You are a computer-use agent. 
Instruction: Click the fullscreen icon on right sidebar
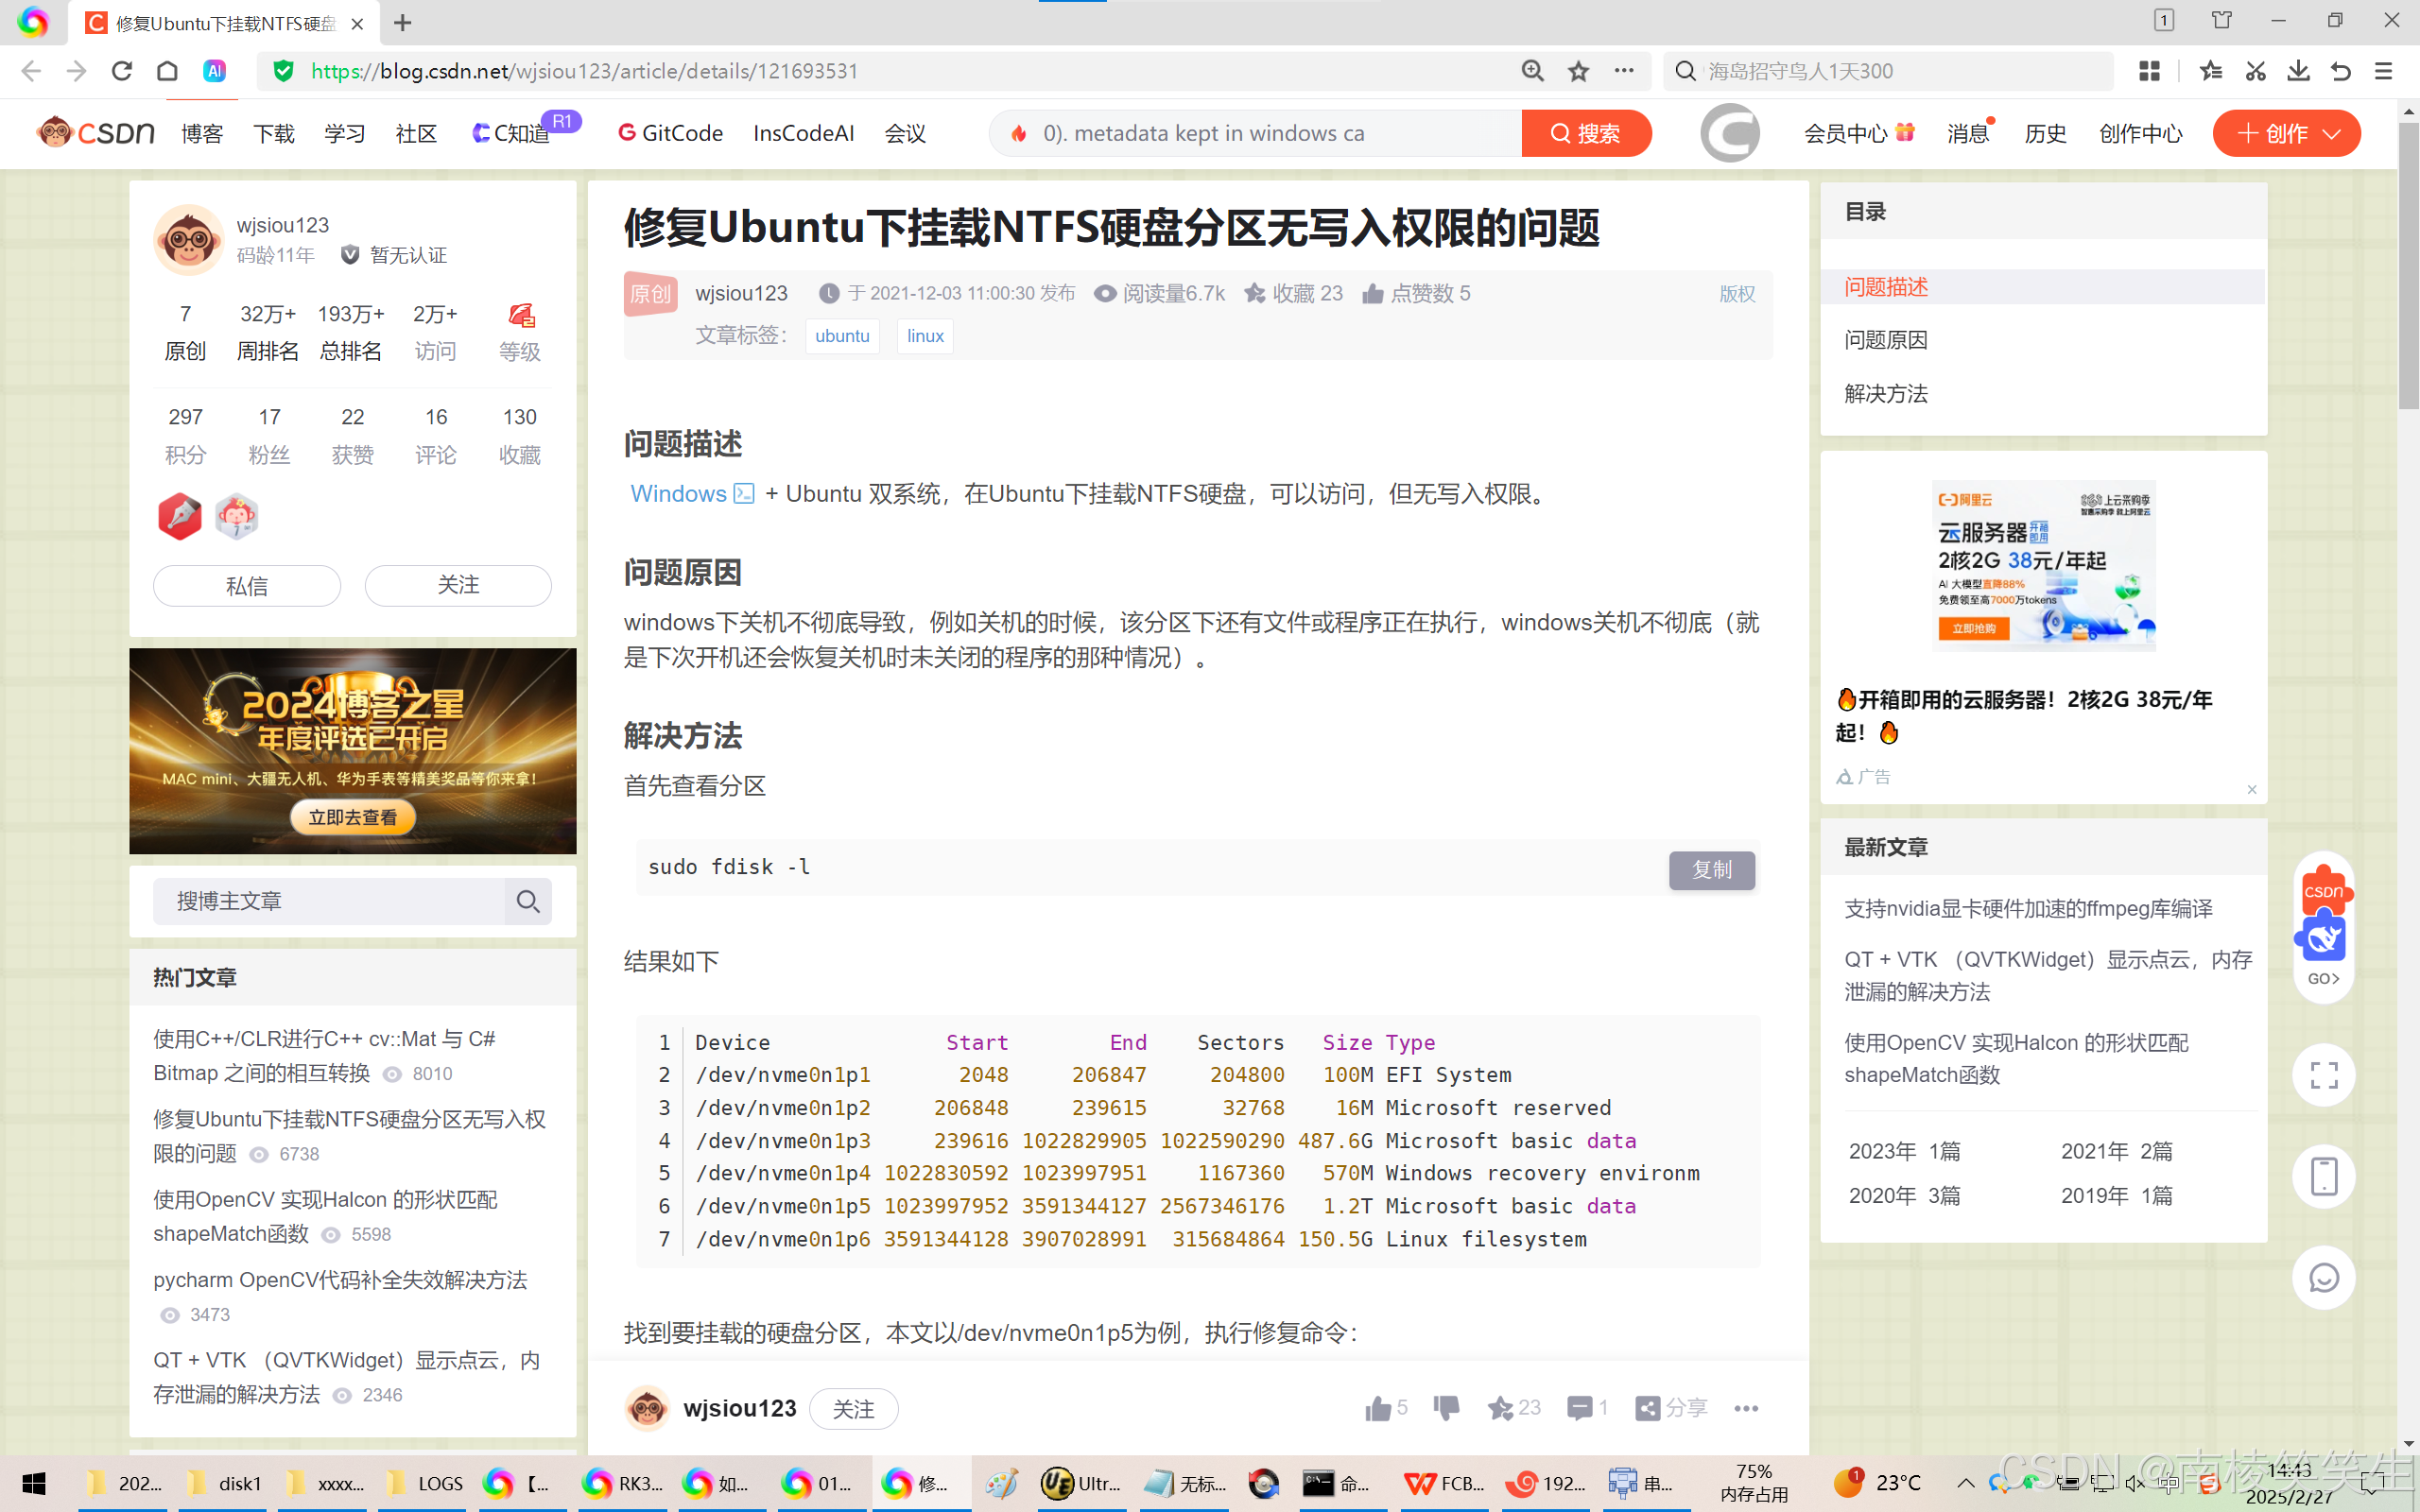2323,1075
